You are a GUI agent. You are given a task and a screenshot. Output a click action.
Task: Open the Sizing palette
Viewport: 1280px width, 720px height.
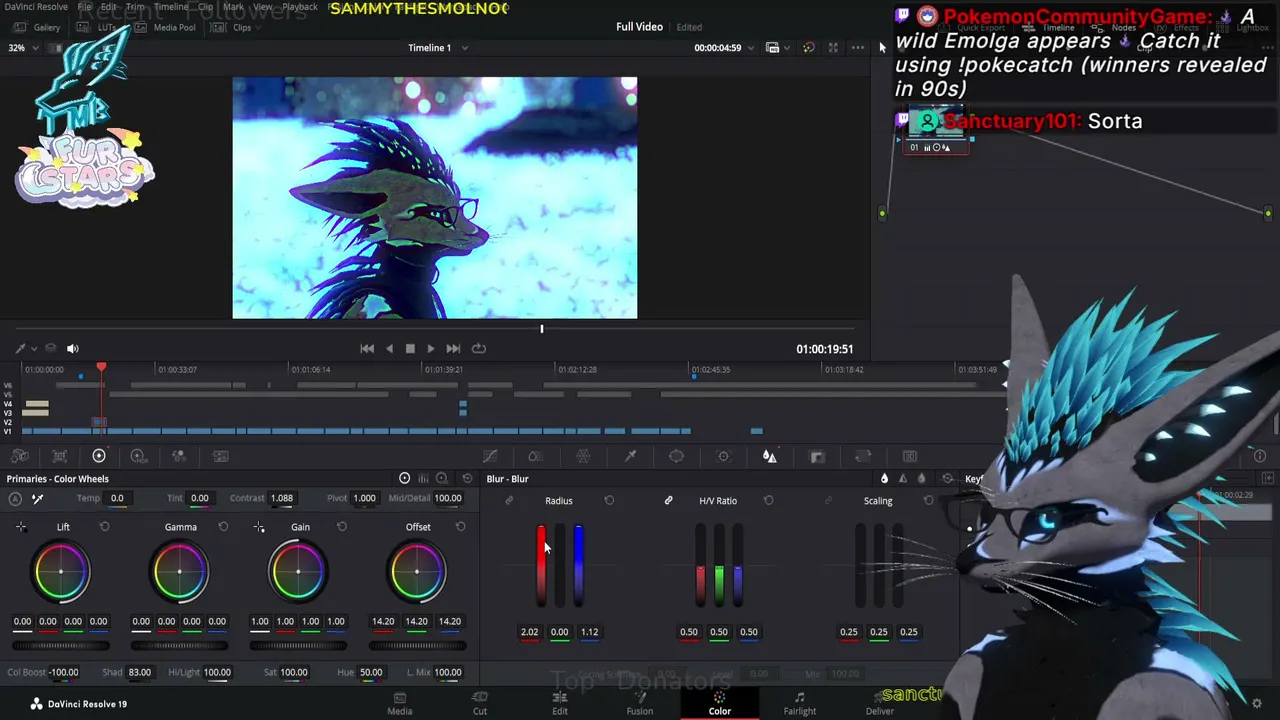pyautogui.click(x=863, y=456)
